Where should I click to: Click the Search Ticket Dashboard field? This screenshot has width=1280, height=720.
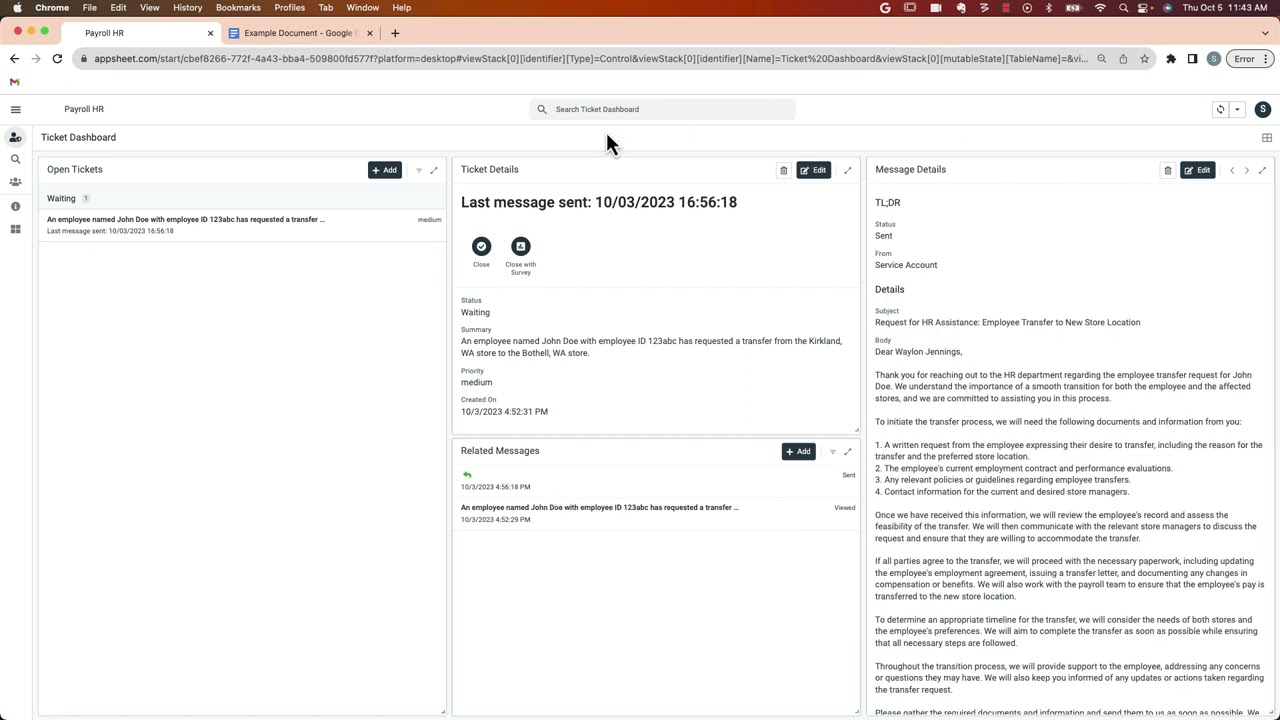point(662,109)
